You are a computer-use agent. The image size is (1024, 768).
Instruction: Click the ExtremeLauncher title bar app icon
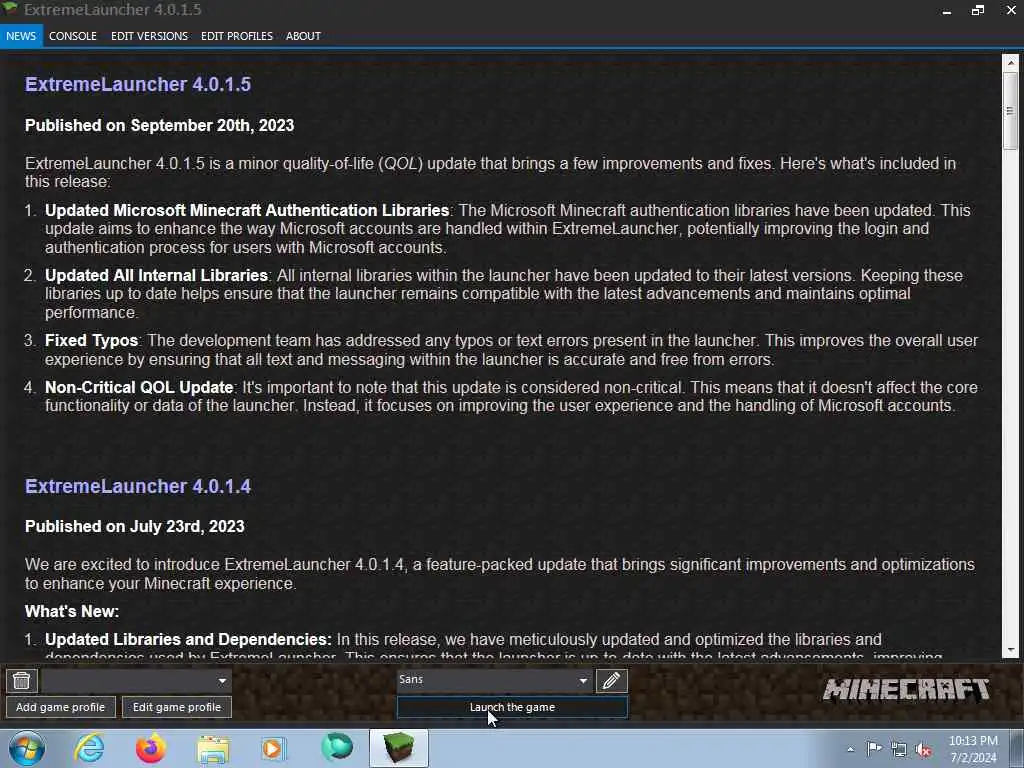coord(9,8)
